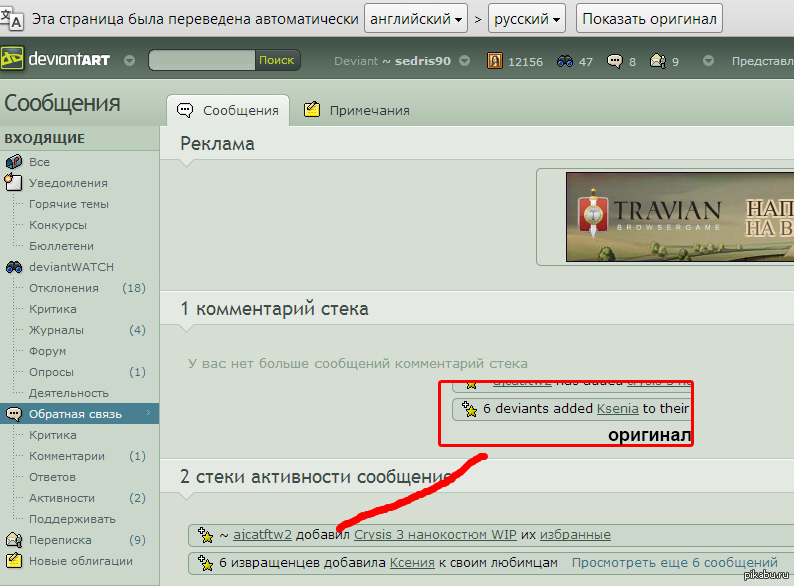Click the star icon beside 6 извращенцев message
794x586 pixels.
[205, 563]
